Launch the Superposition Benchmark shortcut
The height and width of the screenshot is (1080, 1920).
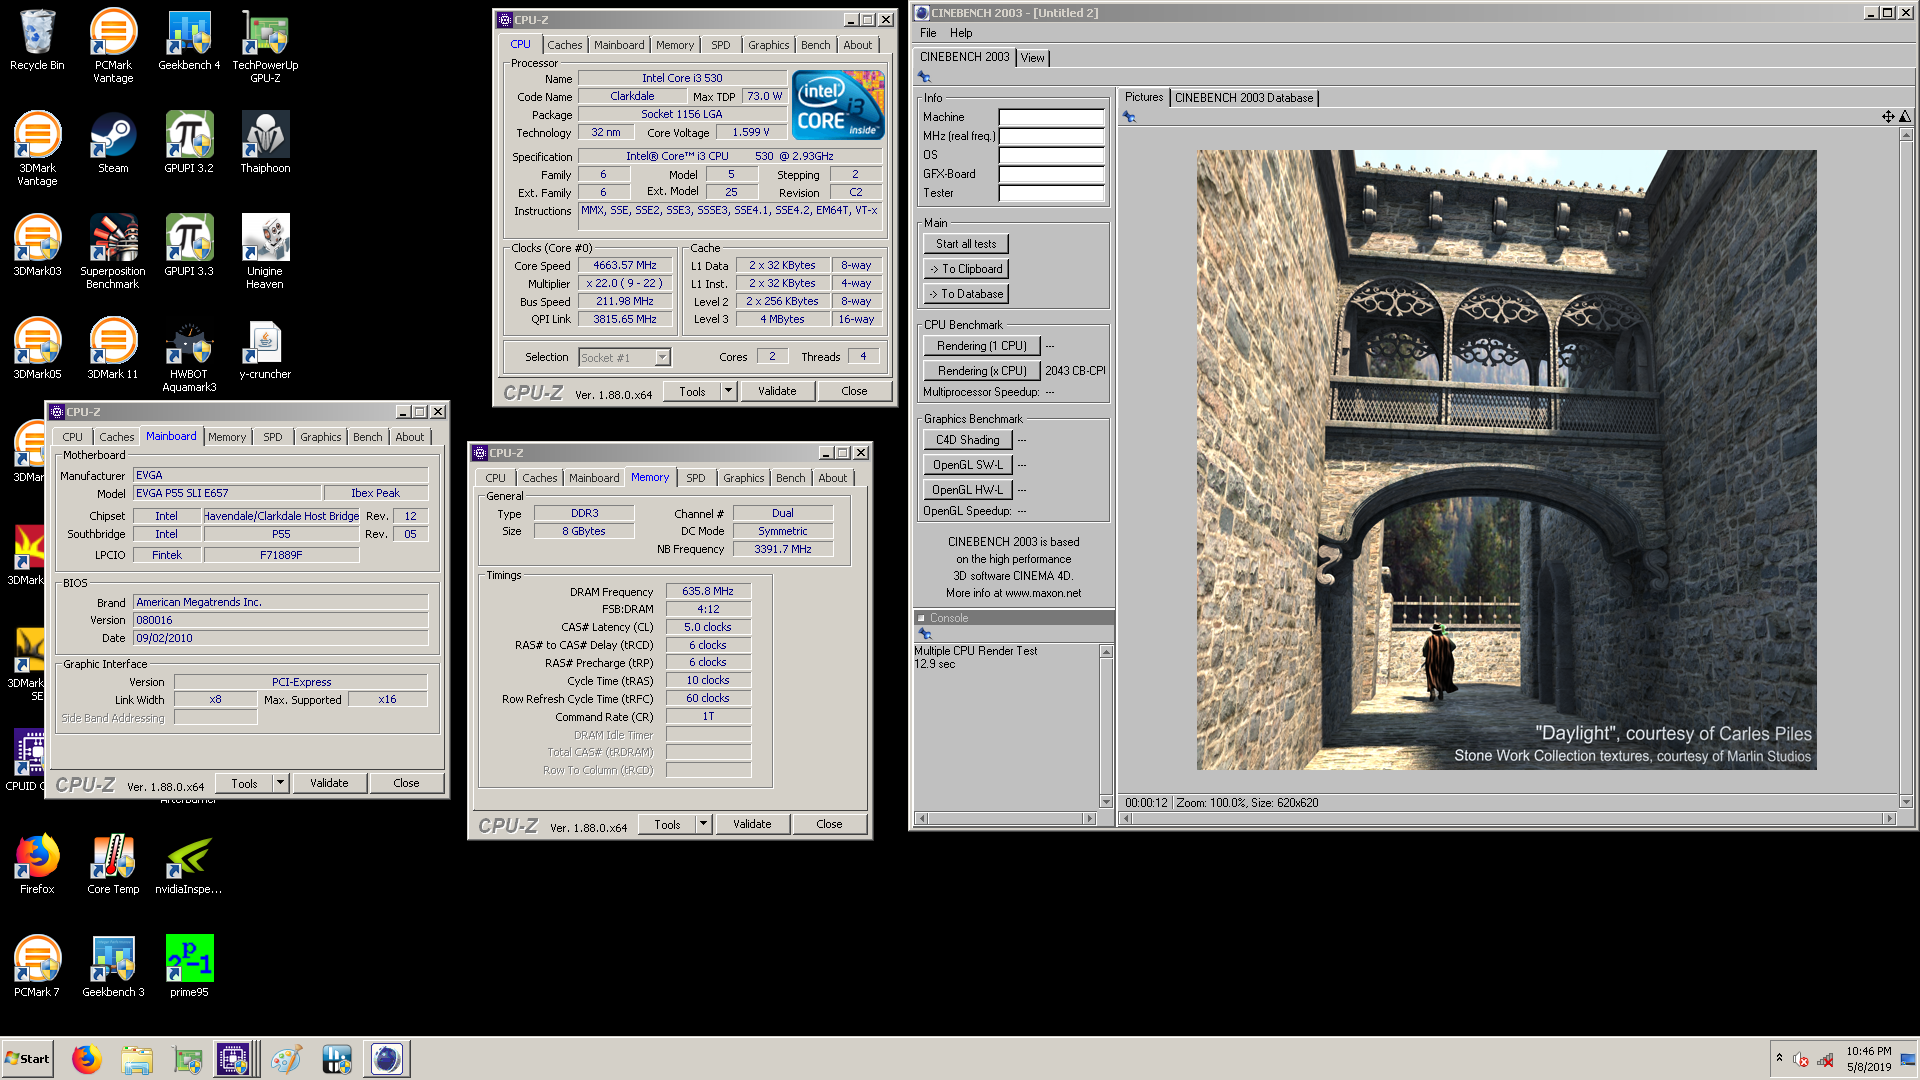pos(113,251)
